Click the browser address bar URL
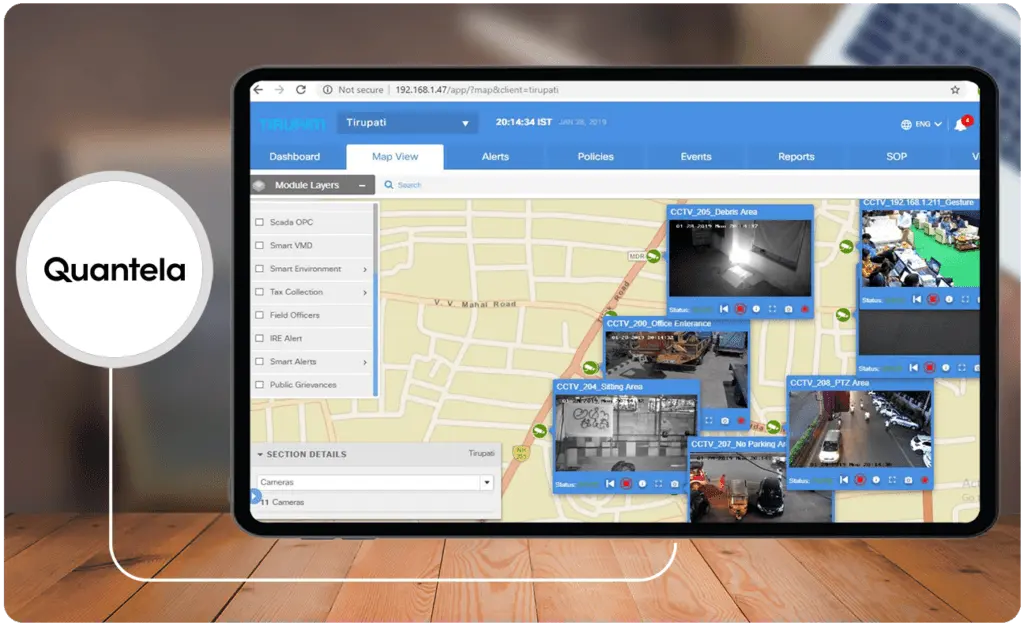Screen dimensions: 1024x626 point(477,90)
